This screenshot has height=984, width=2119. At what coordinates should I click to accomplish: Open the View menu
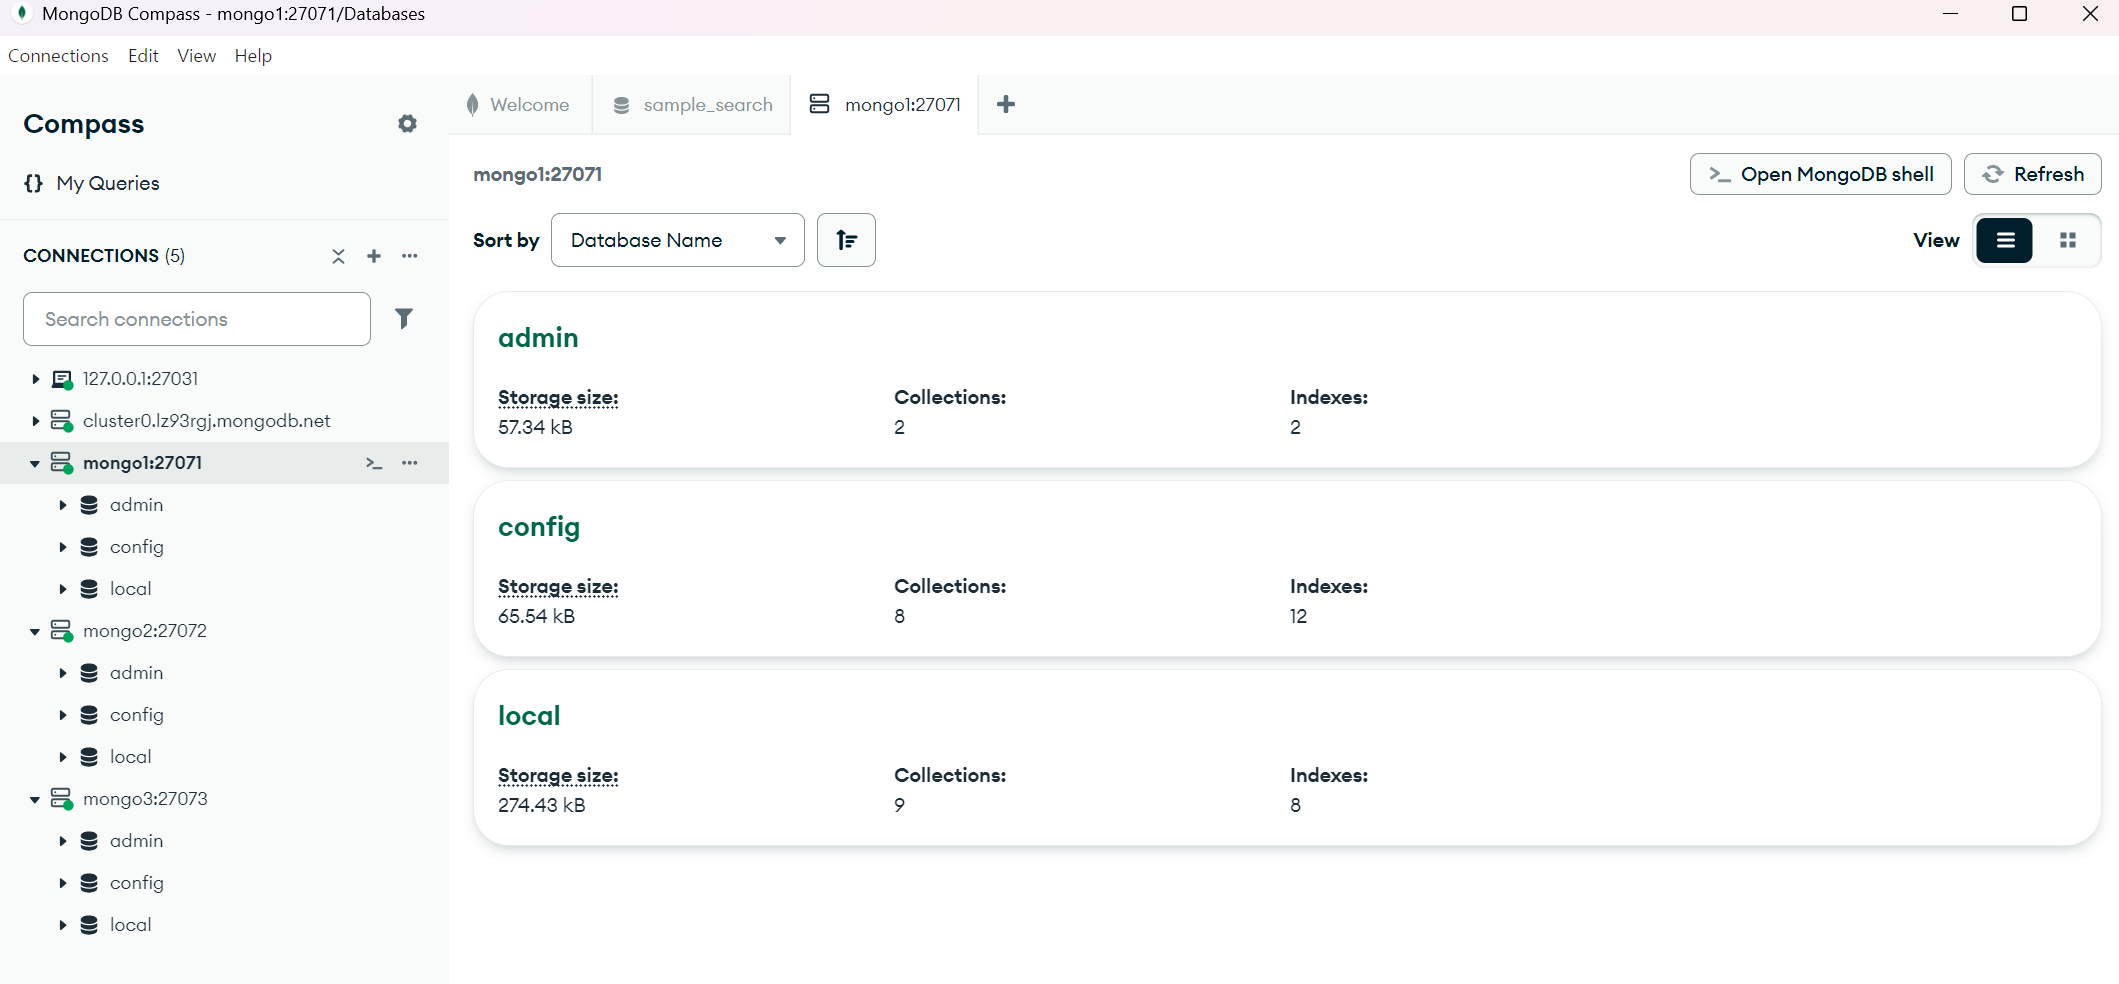pos(197,56)
